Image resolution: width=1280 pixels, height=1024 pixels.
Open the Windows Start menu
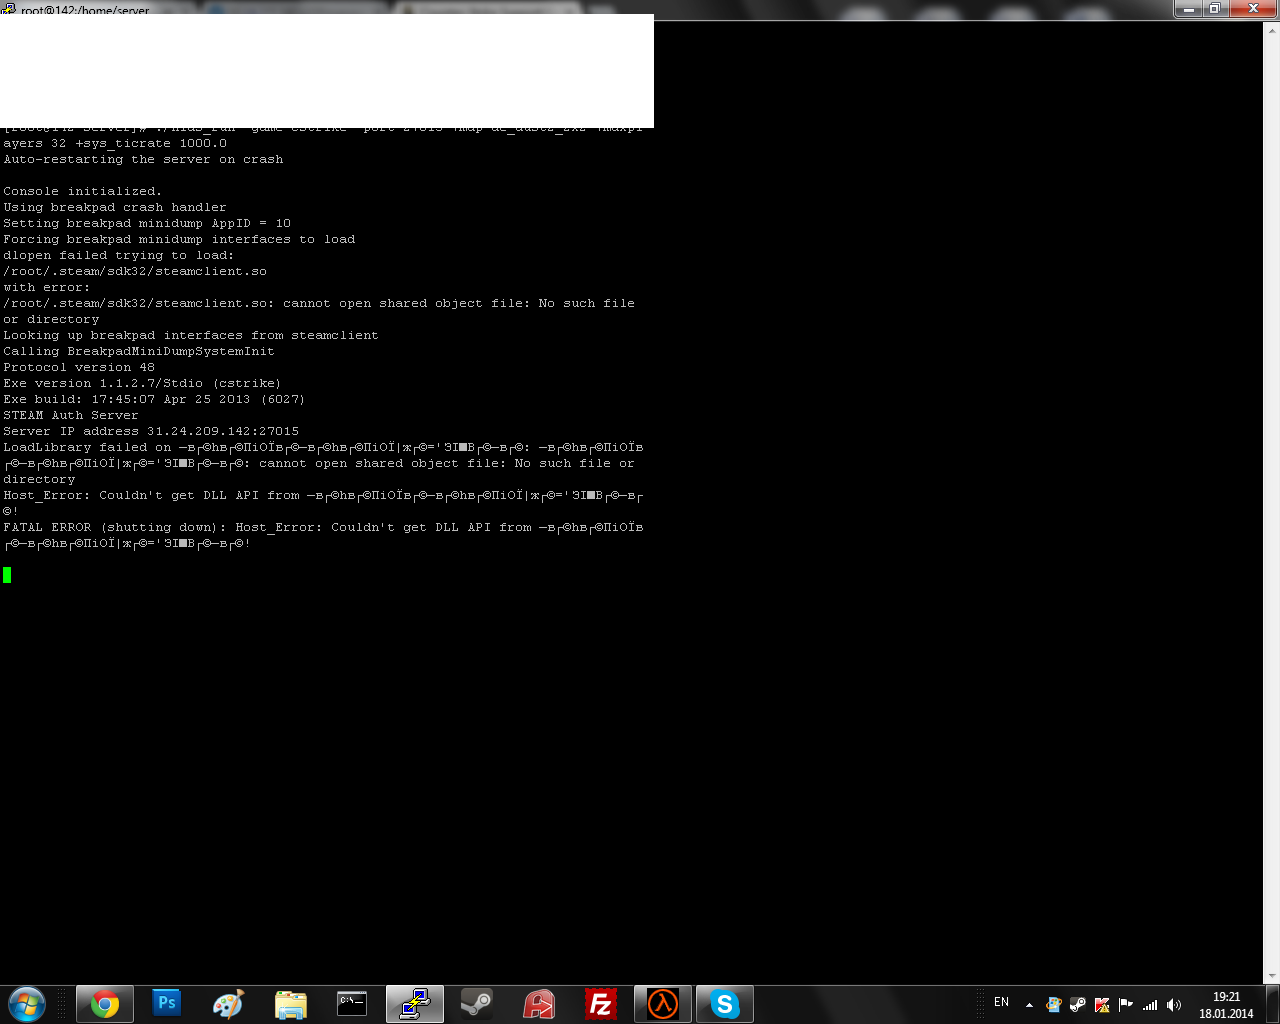coord(27,1004)
